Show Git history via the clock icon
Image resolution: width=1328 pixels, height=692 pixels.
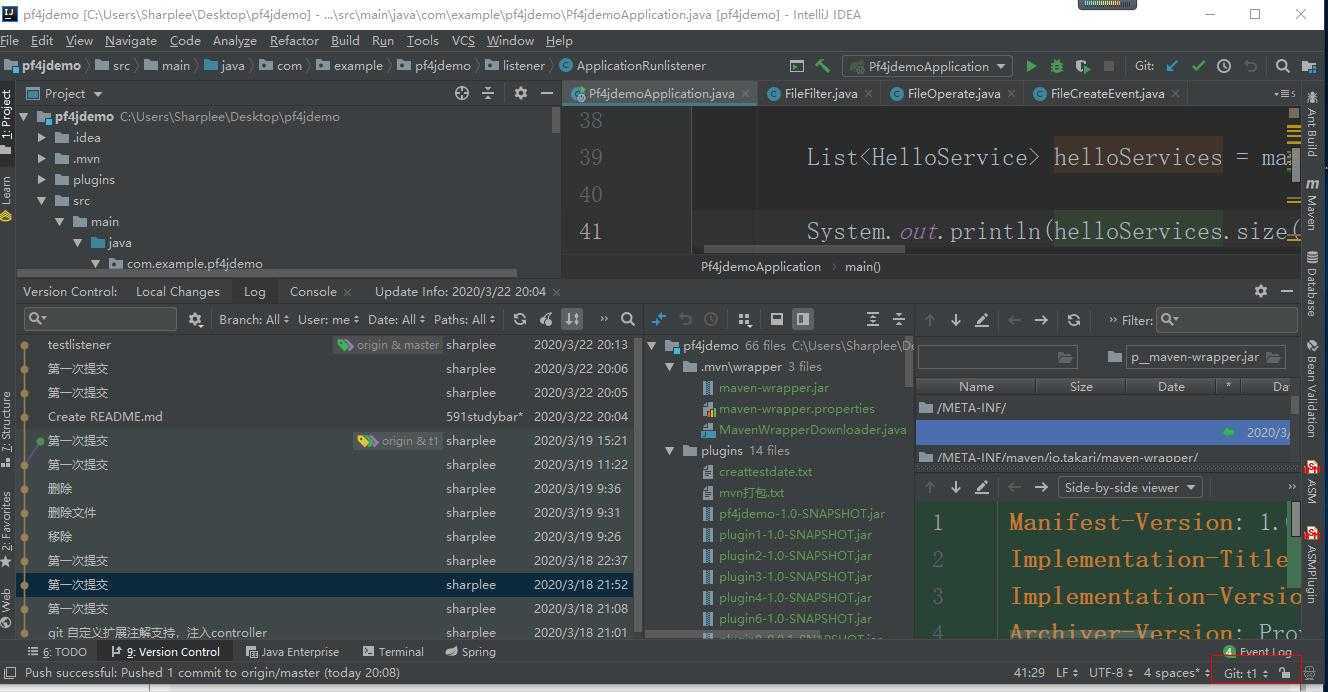pyautogui.click(x=1224, y=66)
